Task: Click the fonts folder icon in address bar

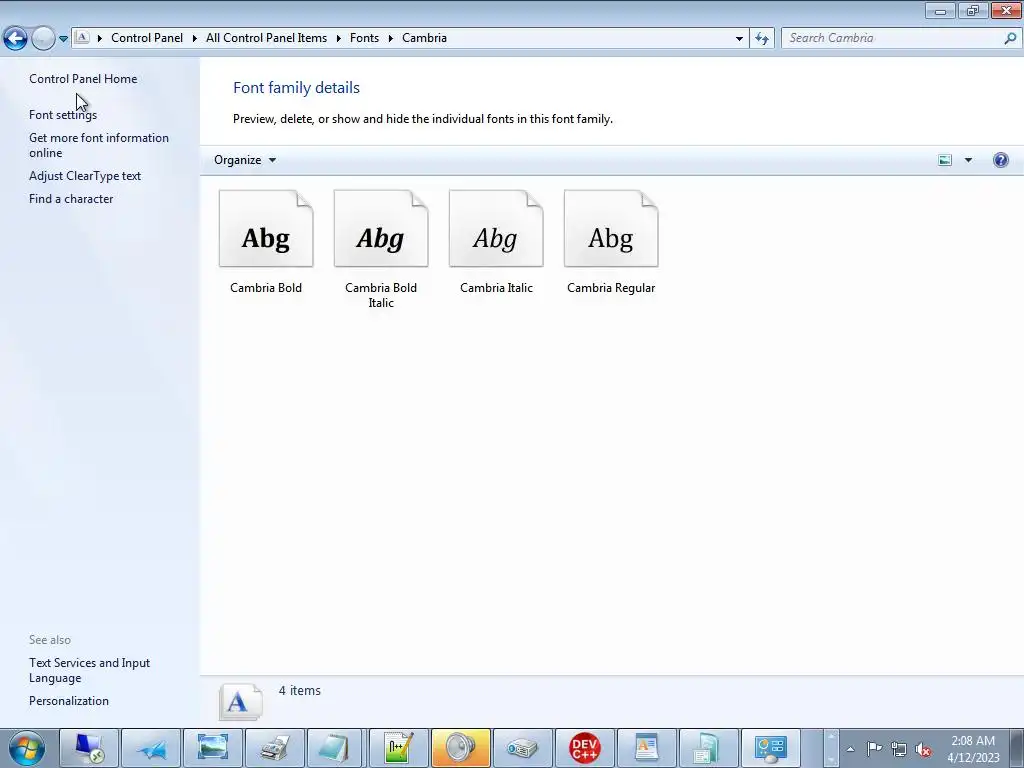Action: pyautogui.click(x=82, y=38)
